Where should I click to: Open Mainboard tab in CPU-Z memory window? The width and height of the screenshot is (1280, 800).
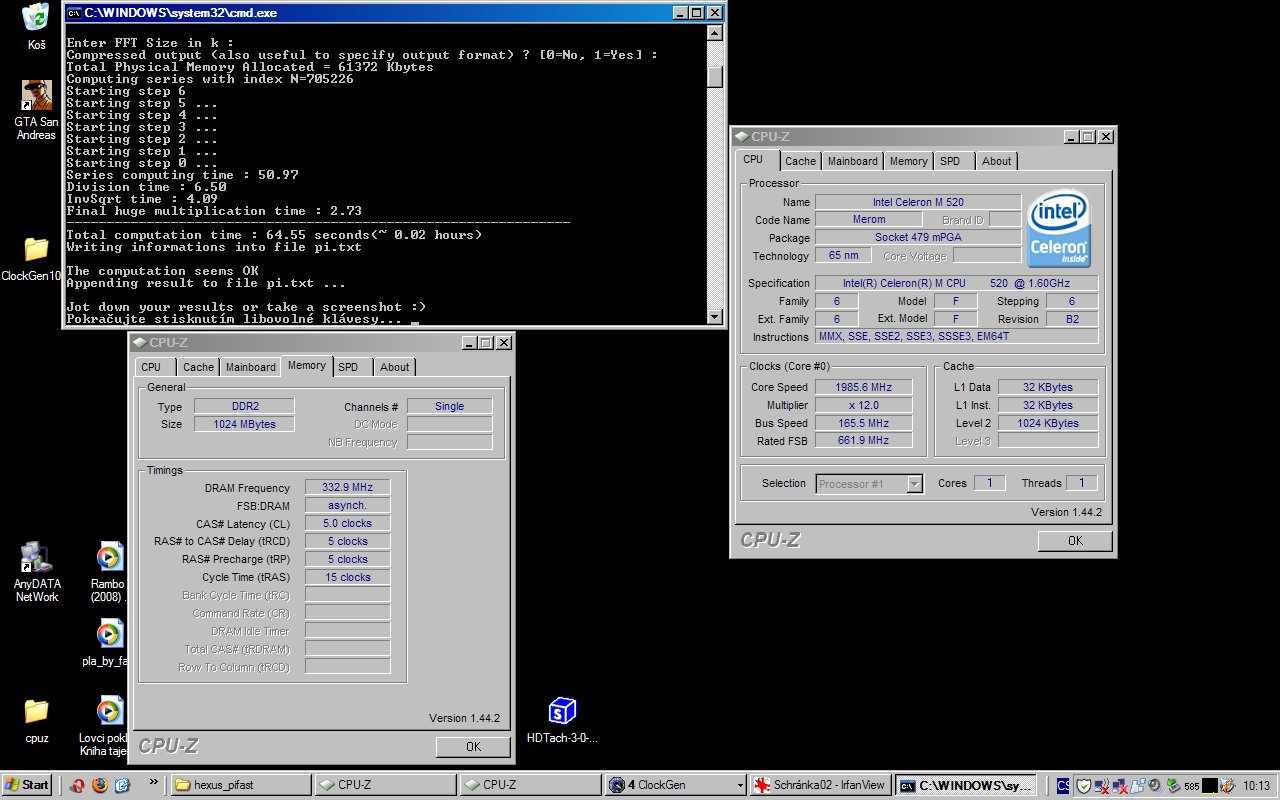[x=250, y=367]
